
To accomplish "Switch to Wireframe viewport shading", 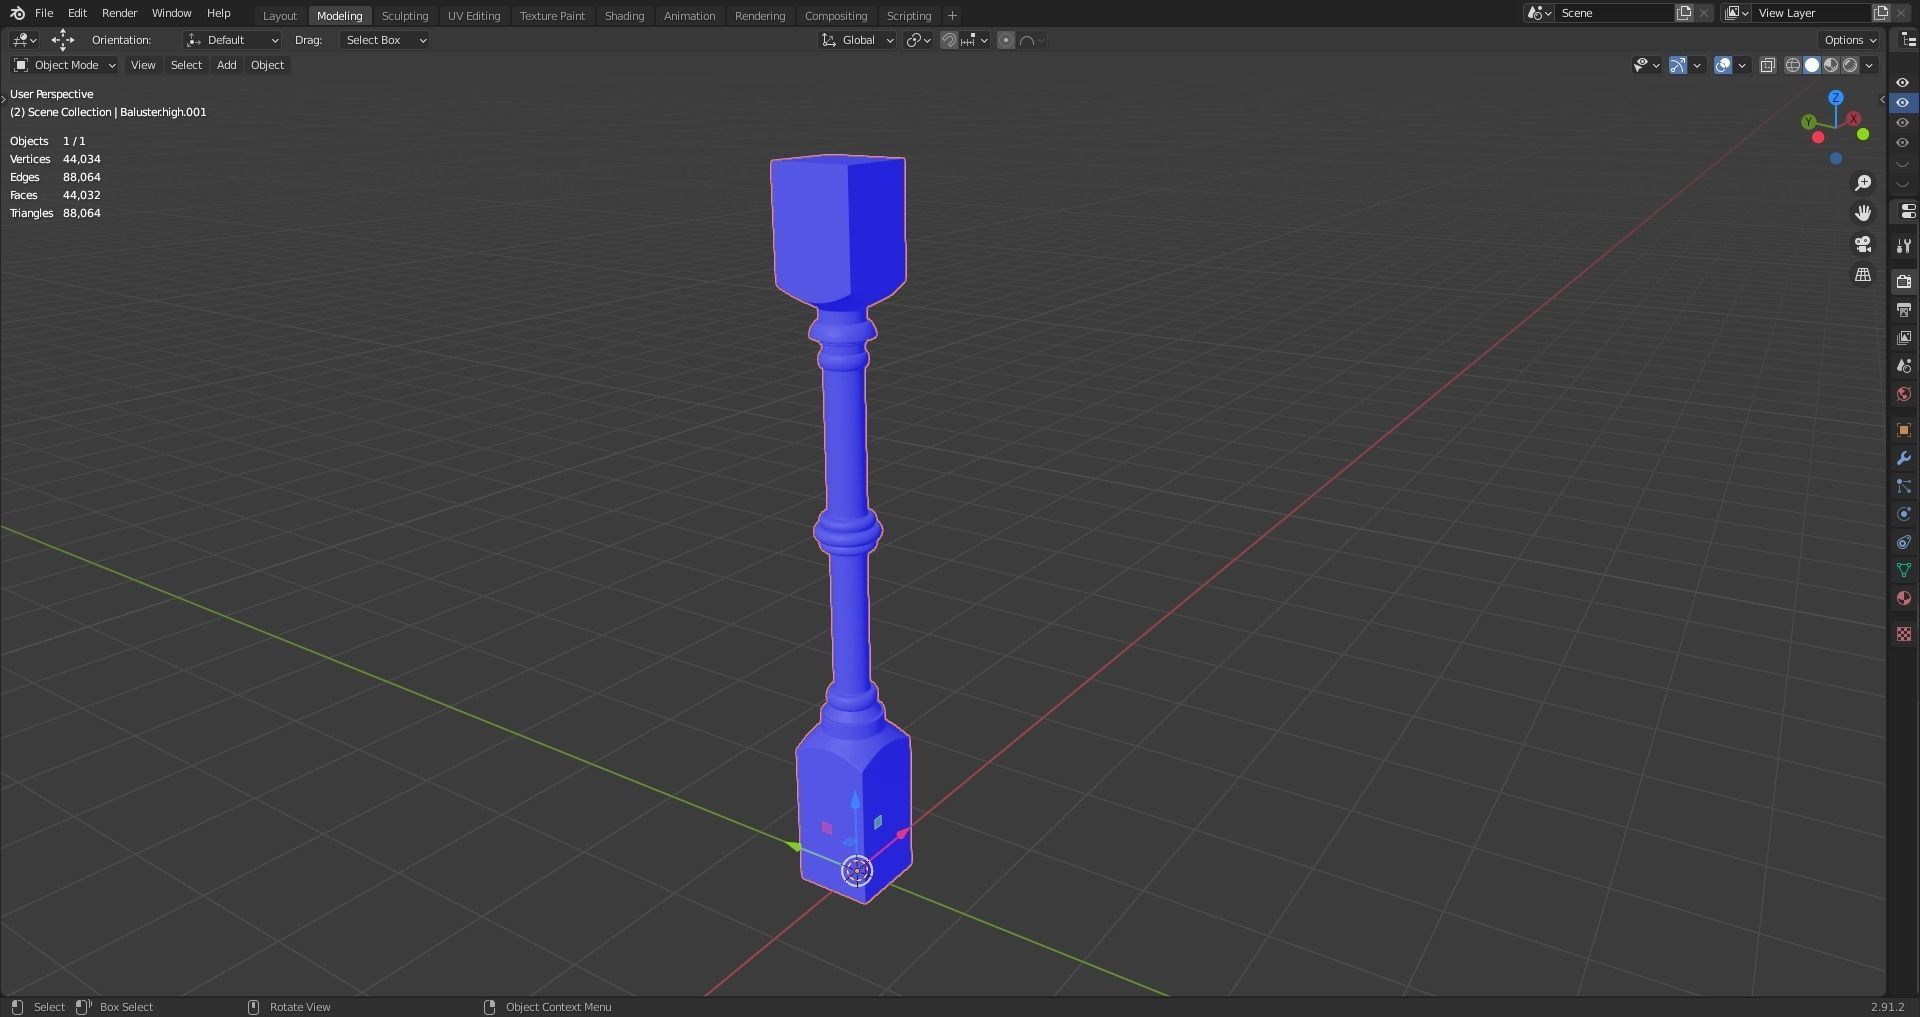I will (1793, 65).
